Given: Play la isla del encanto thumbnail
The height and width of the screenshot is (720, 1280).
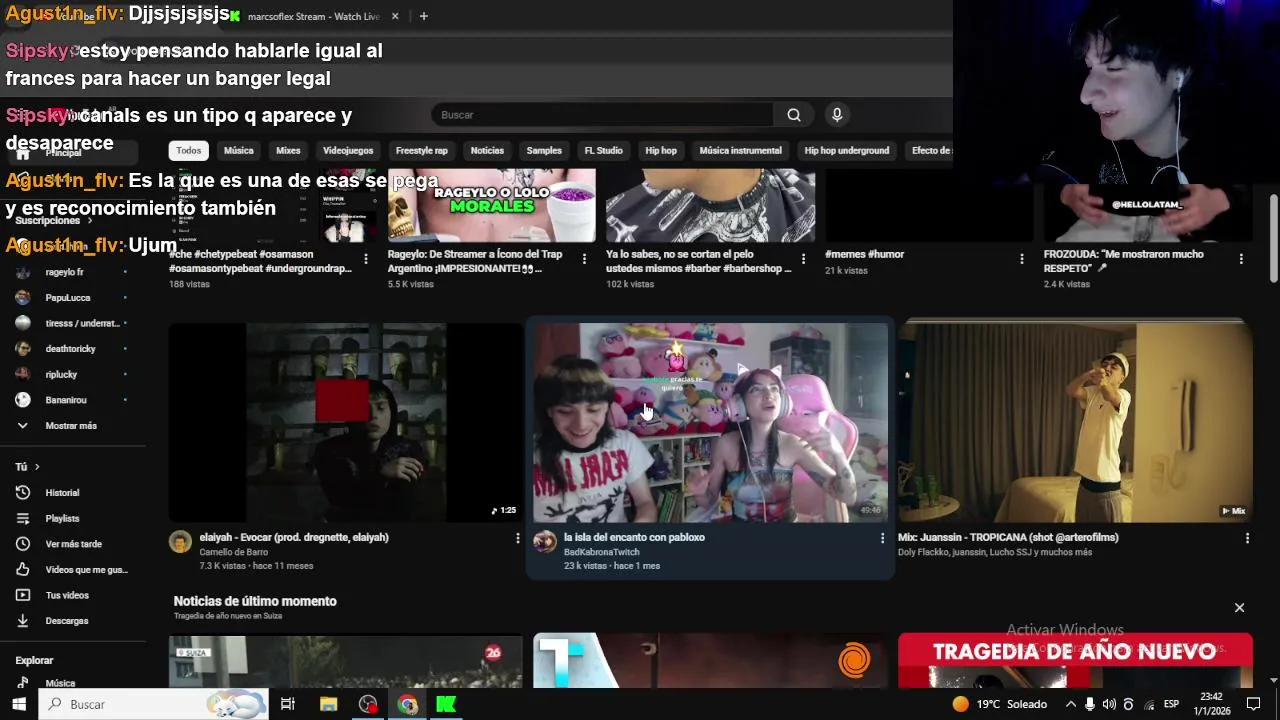Looking at the screenshot, I should (711, 422).
